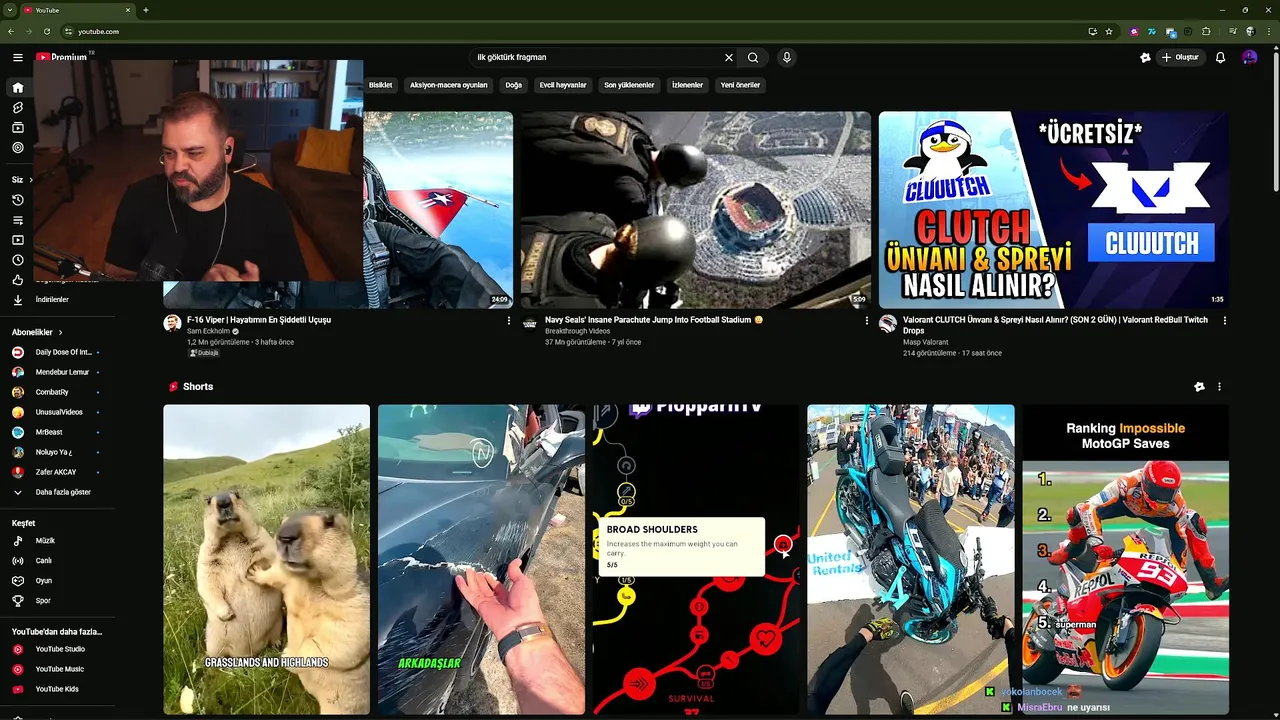
Task: Select Aksiyon-macera oyunları chip
Action: tap(448, 85)
